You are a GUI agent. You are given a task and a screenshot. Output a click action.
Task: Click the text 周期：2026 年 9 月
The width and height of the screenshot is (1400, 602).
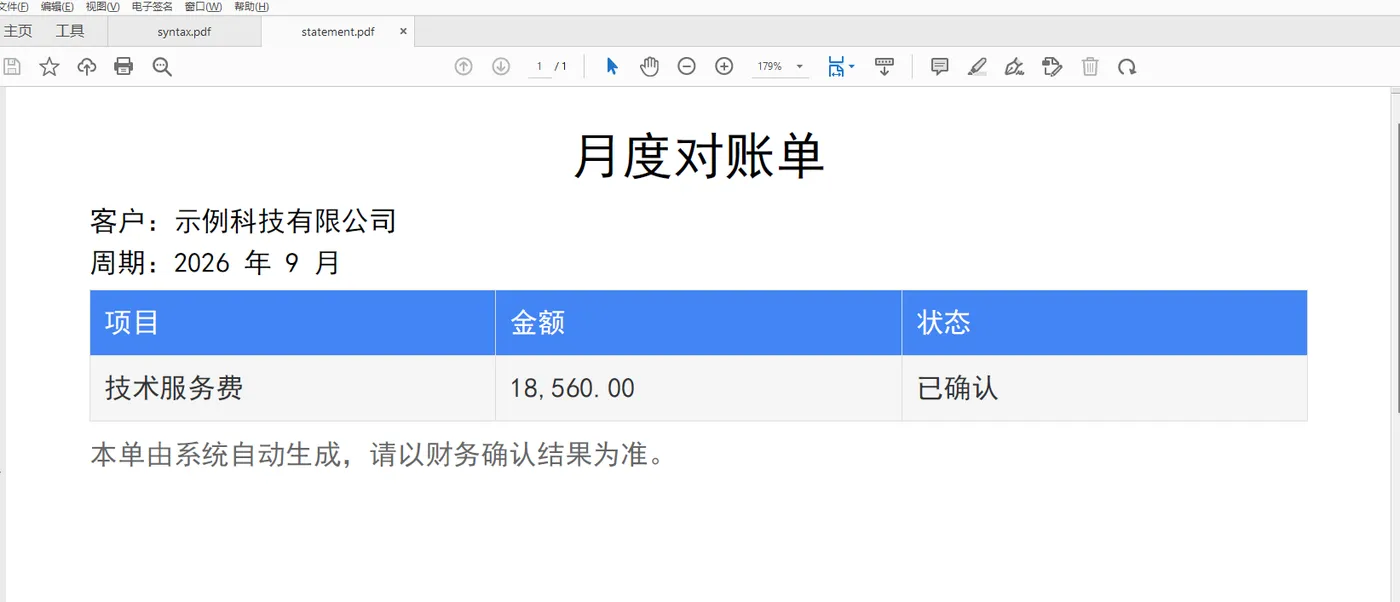[x=215, y=263]
